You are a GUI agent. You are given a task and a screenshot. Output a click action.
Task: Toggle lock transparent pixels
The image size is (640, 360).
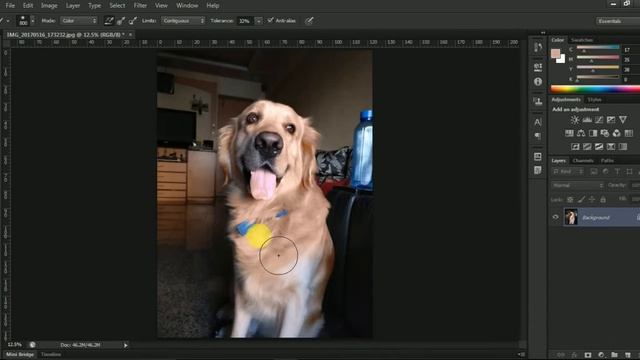pos(570,200)
